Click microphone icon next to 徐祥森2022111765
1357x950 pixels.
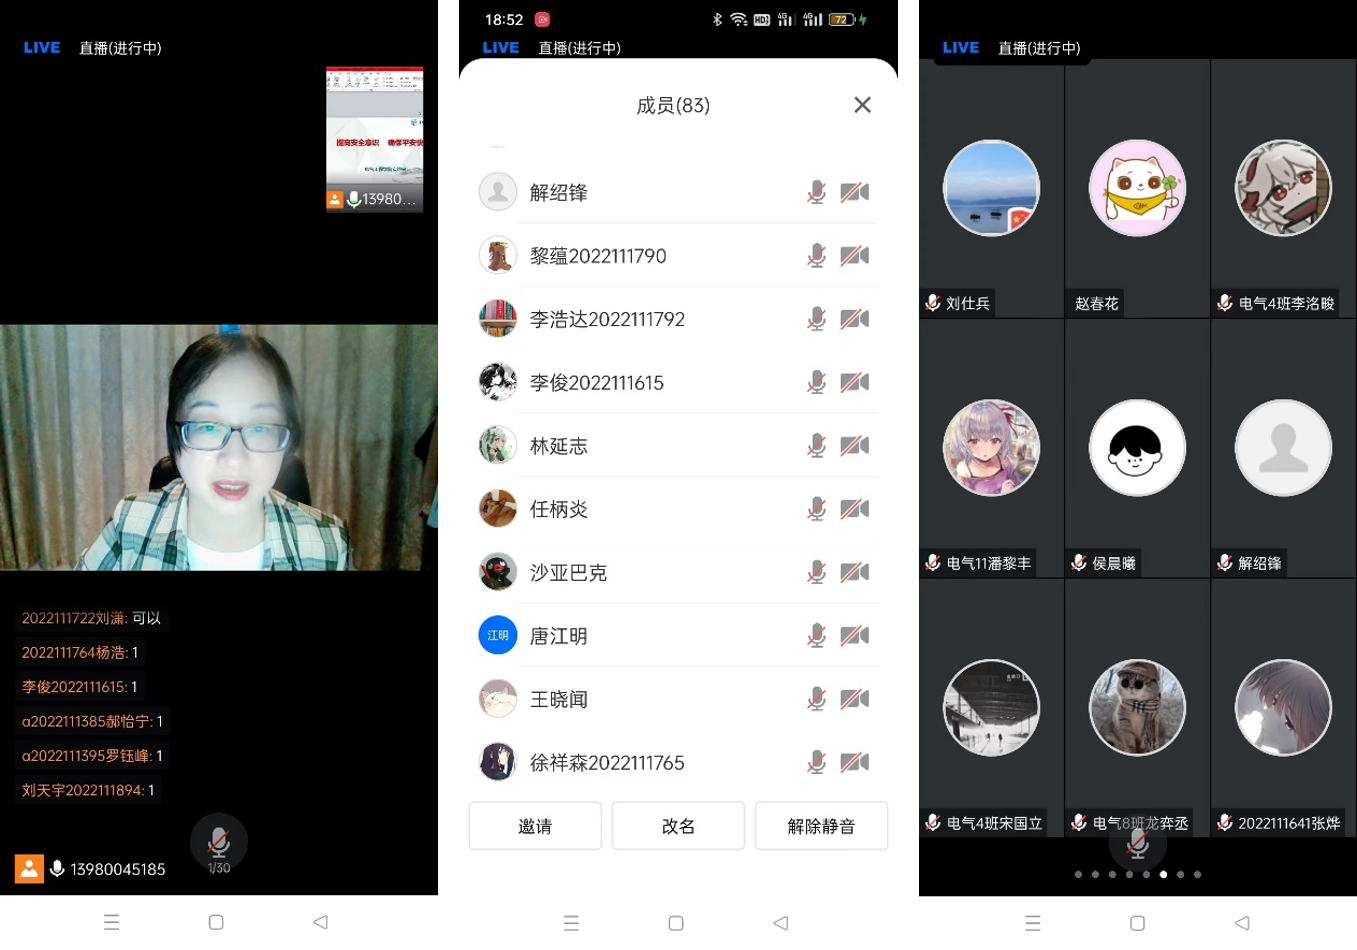tap(816, 763)
